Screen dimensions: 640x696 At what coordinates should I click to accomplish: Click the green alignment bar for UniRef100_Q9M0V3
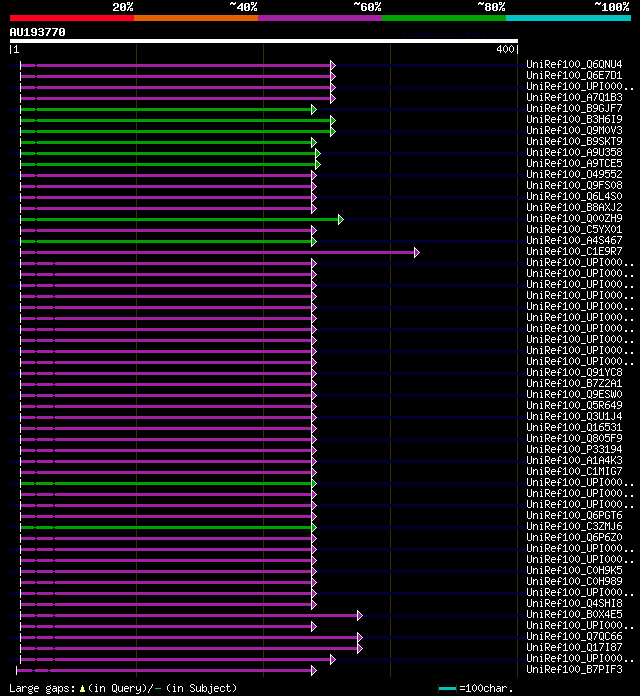tap(176, 132)
